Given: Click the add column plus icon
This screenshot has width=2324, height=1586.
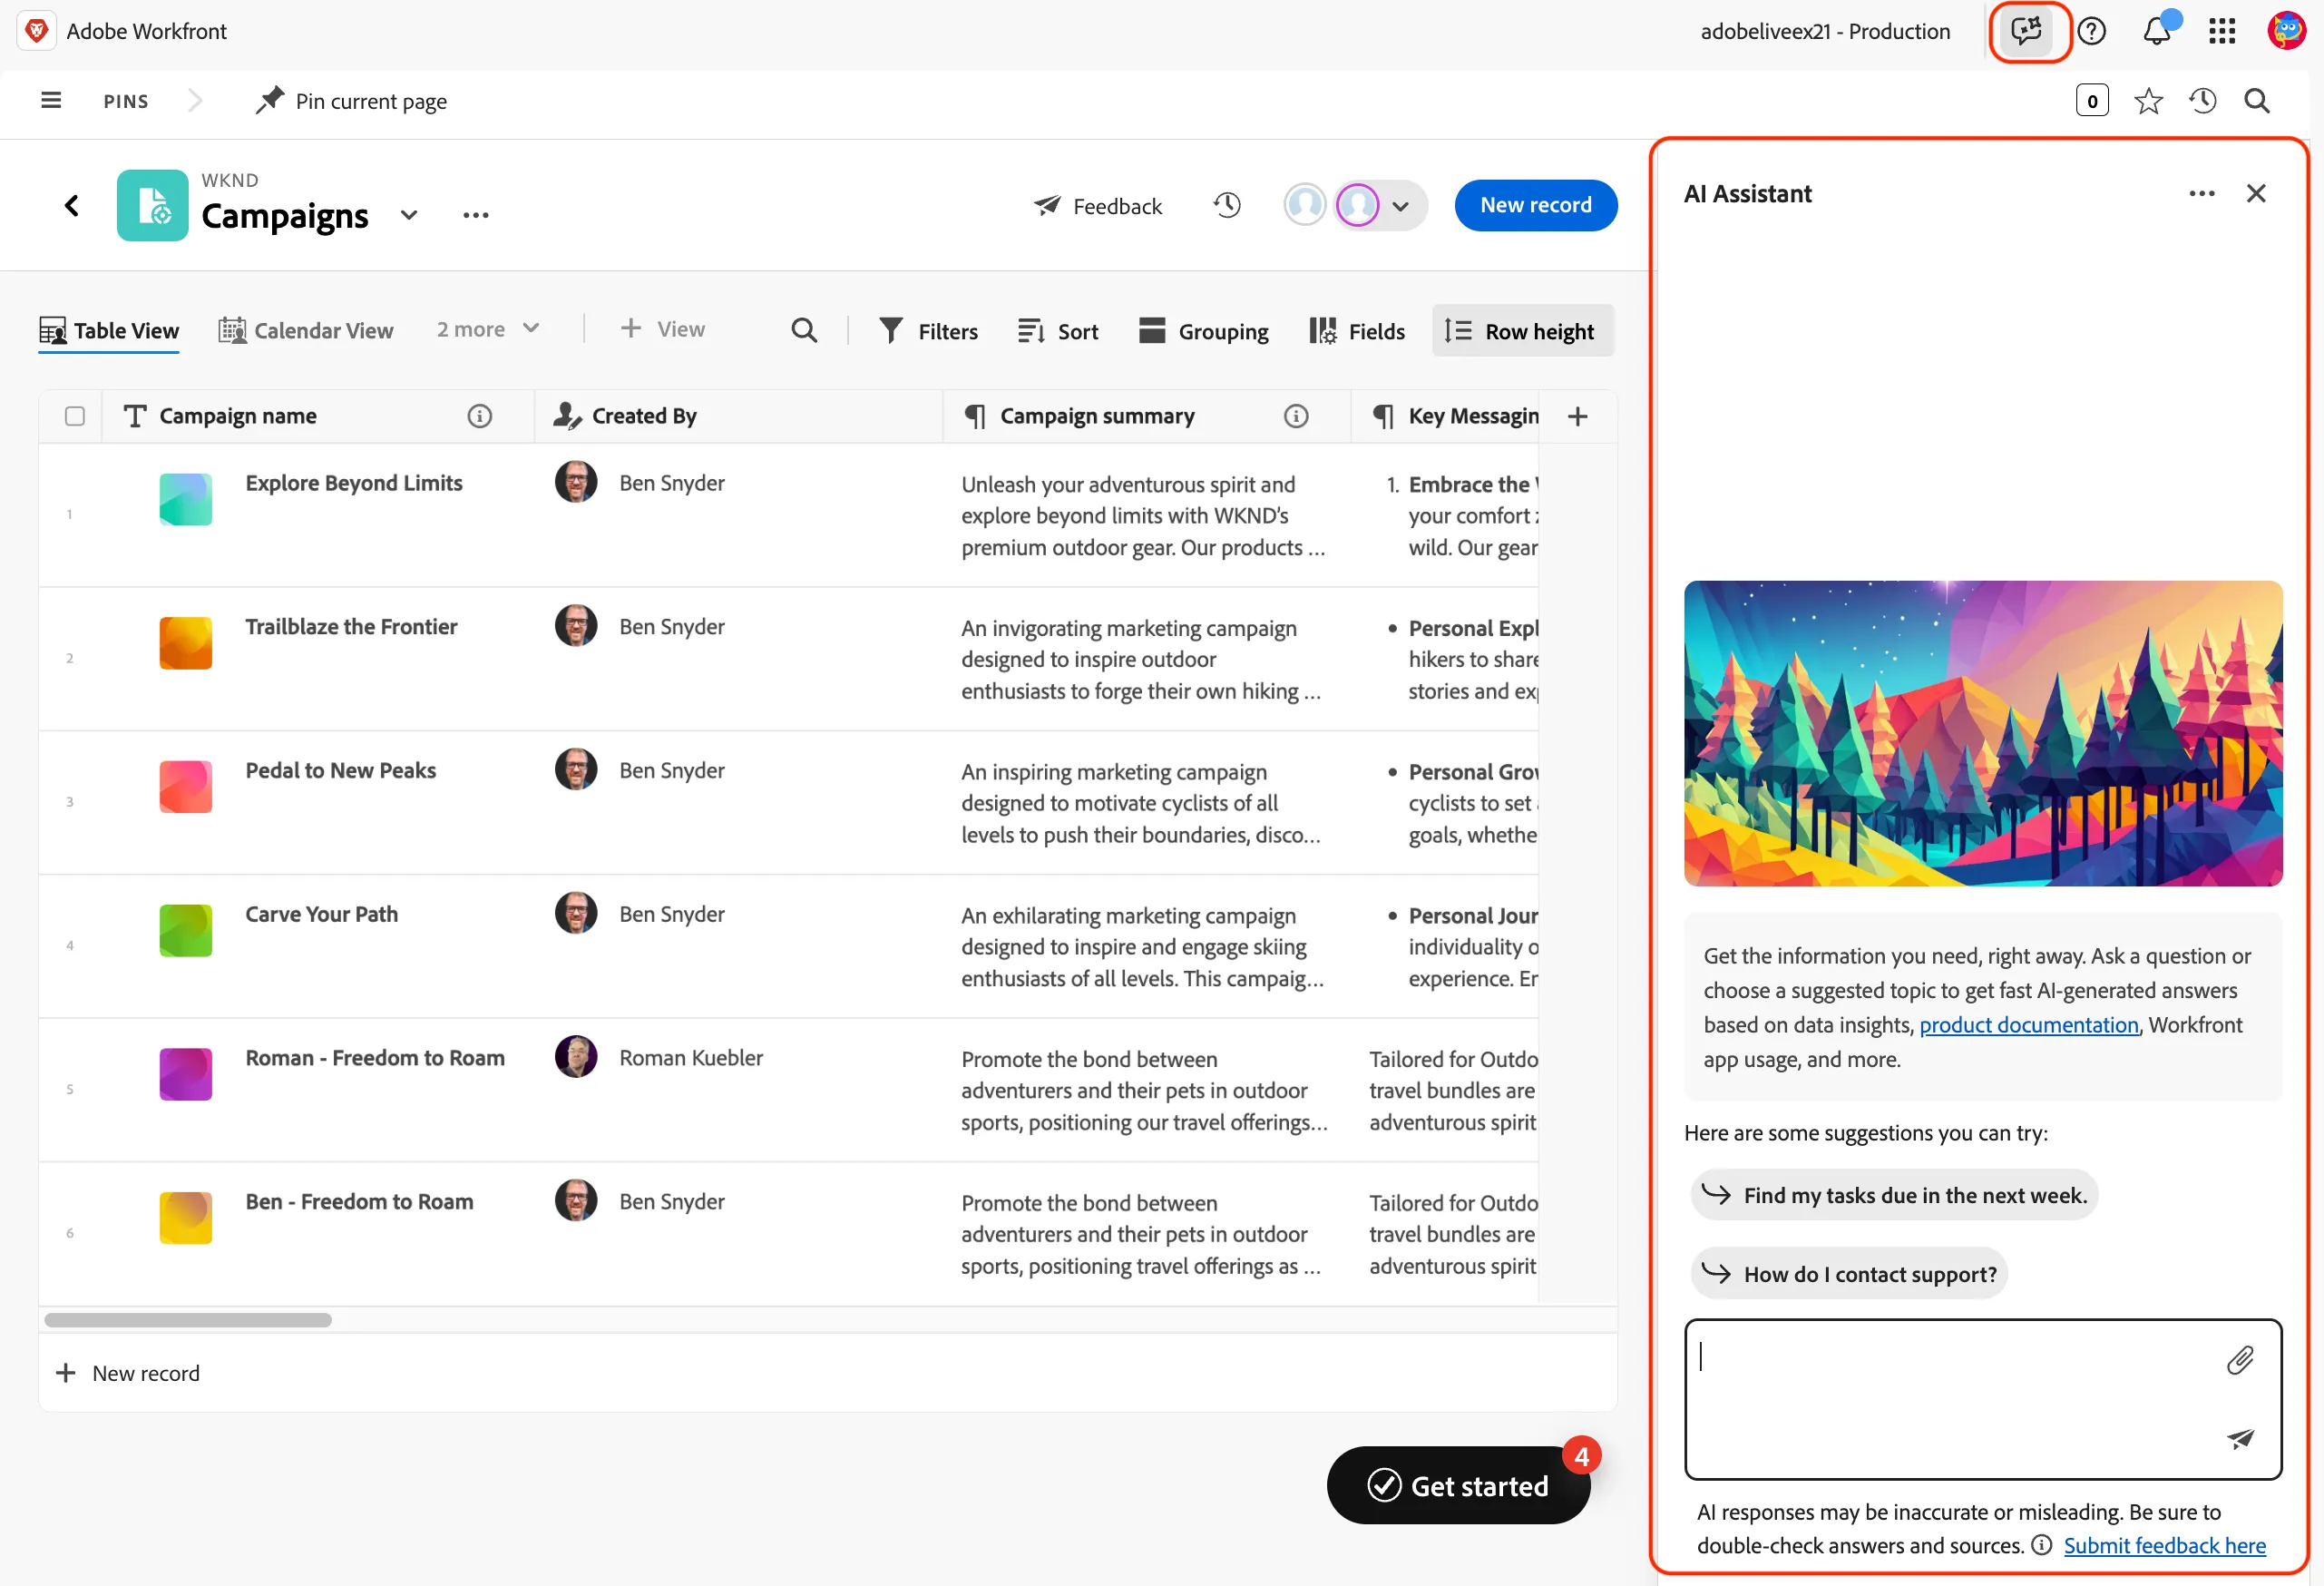Looking at the screenshot, I should 1577,416.
